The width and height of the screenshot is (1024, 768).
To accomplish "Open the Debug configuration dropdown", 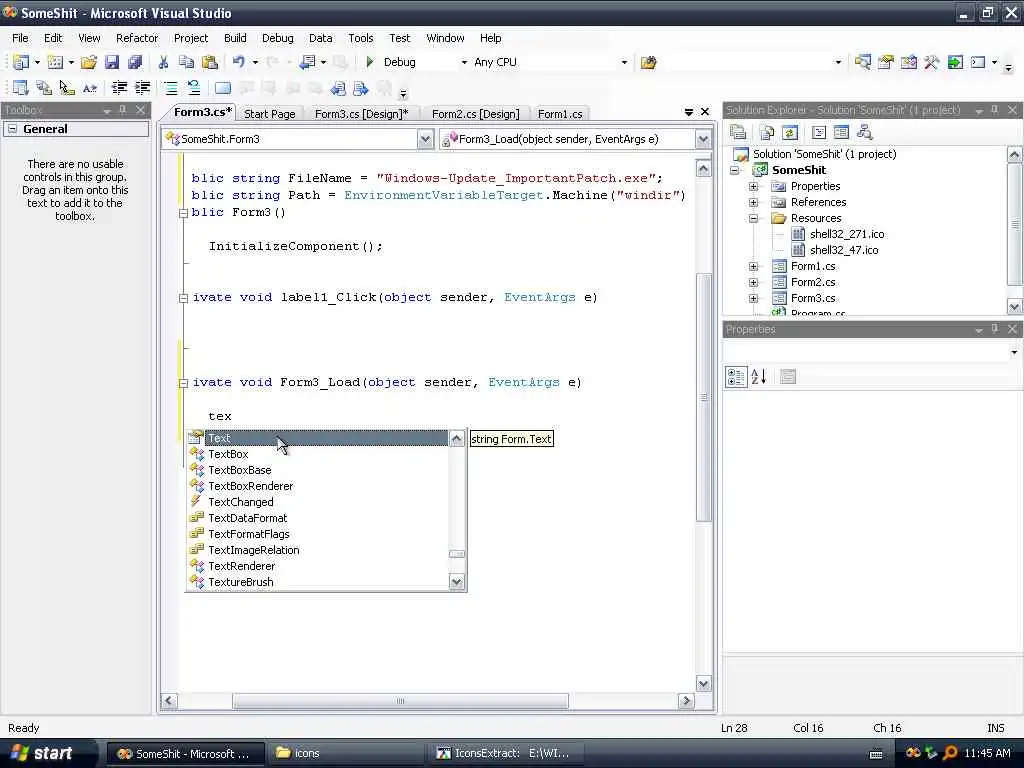I will point(464,62).
